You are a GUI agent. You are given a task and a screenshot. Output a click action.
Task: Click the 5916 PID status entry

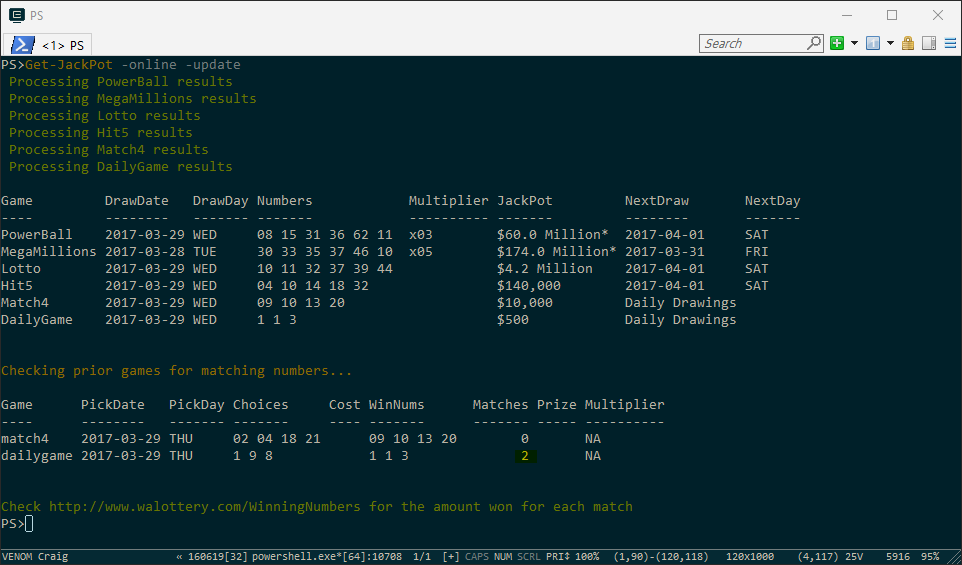click(898, 557)
